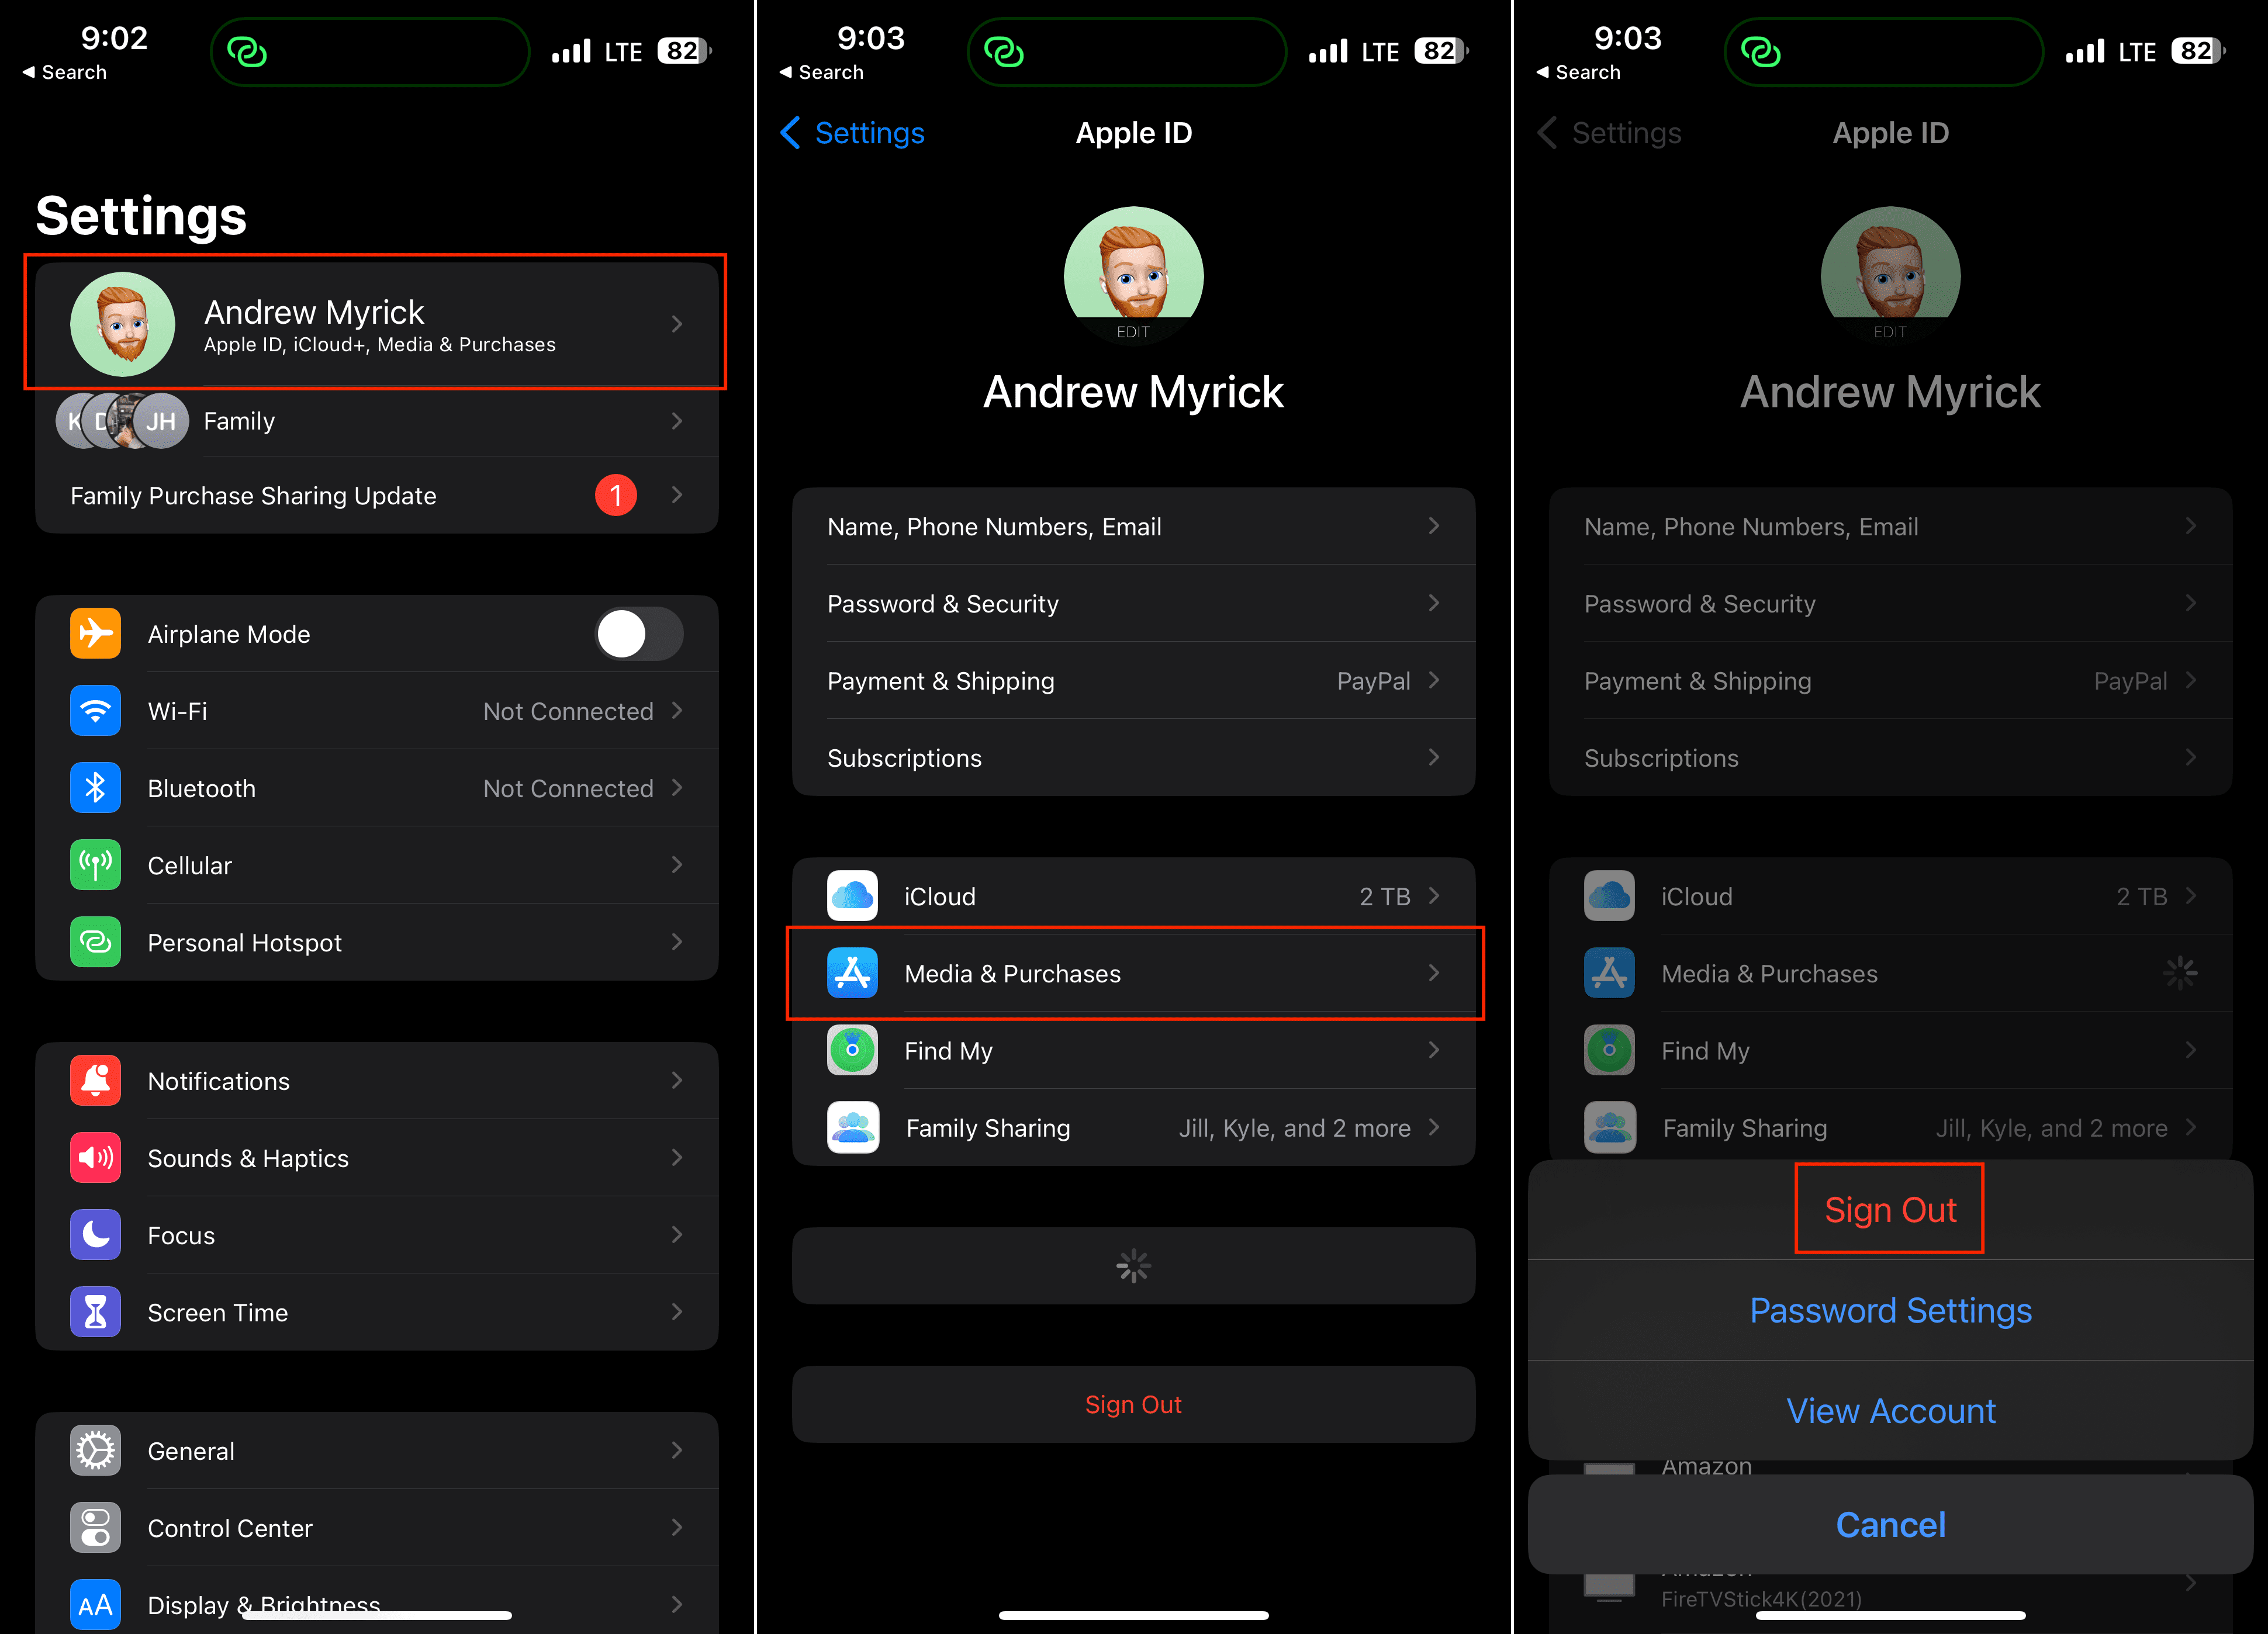Image resolution: width=2268 pixels, height=1634 pixels.
Task: Tap the Search back link on right screen
Action: tap(1579, 72)
